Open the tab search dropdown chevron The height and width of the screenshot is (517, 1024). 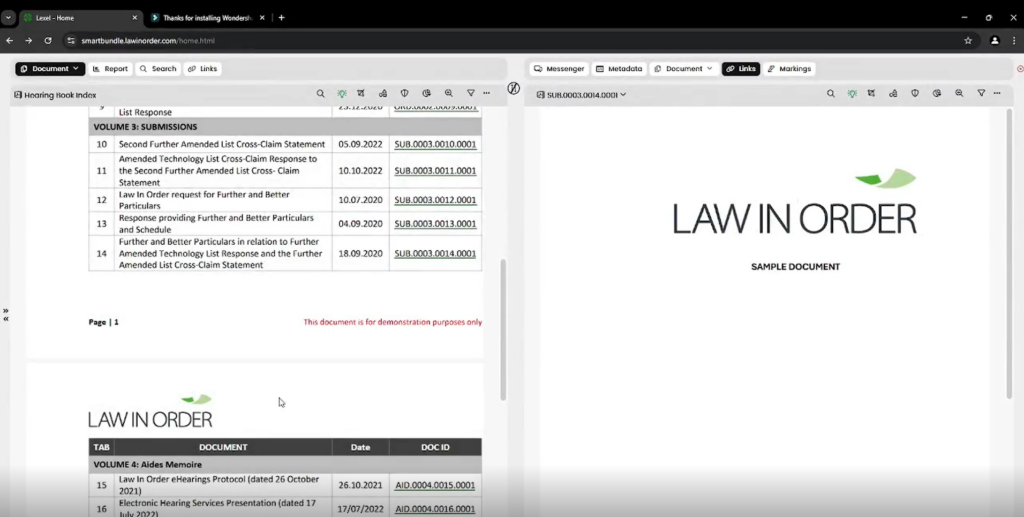tap(8, 18)
